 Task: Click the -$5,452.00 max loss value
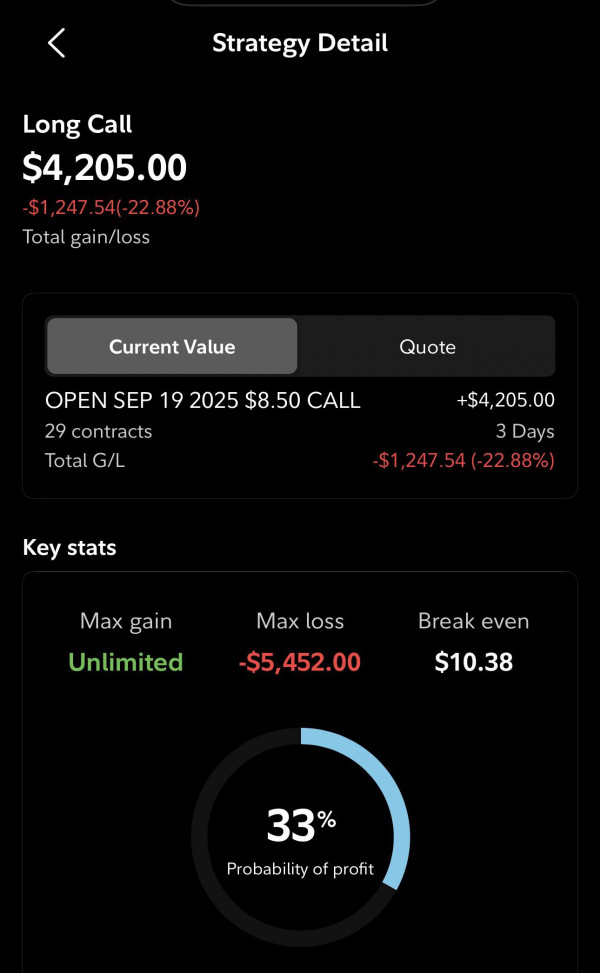300,662
